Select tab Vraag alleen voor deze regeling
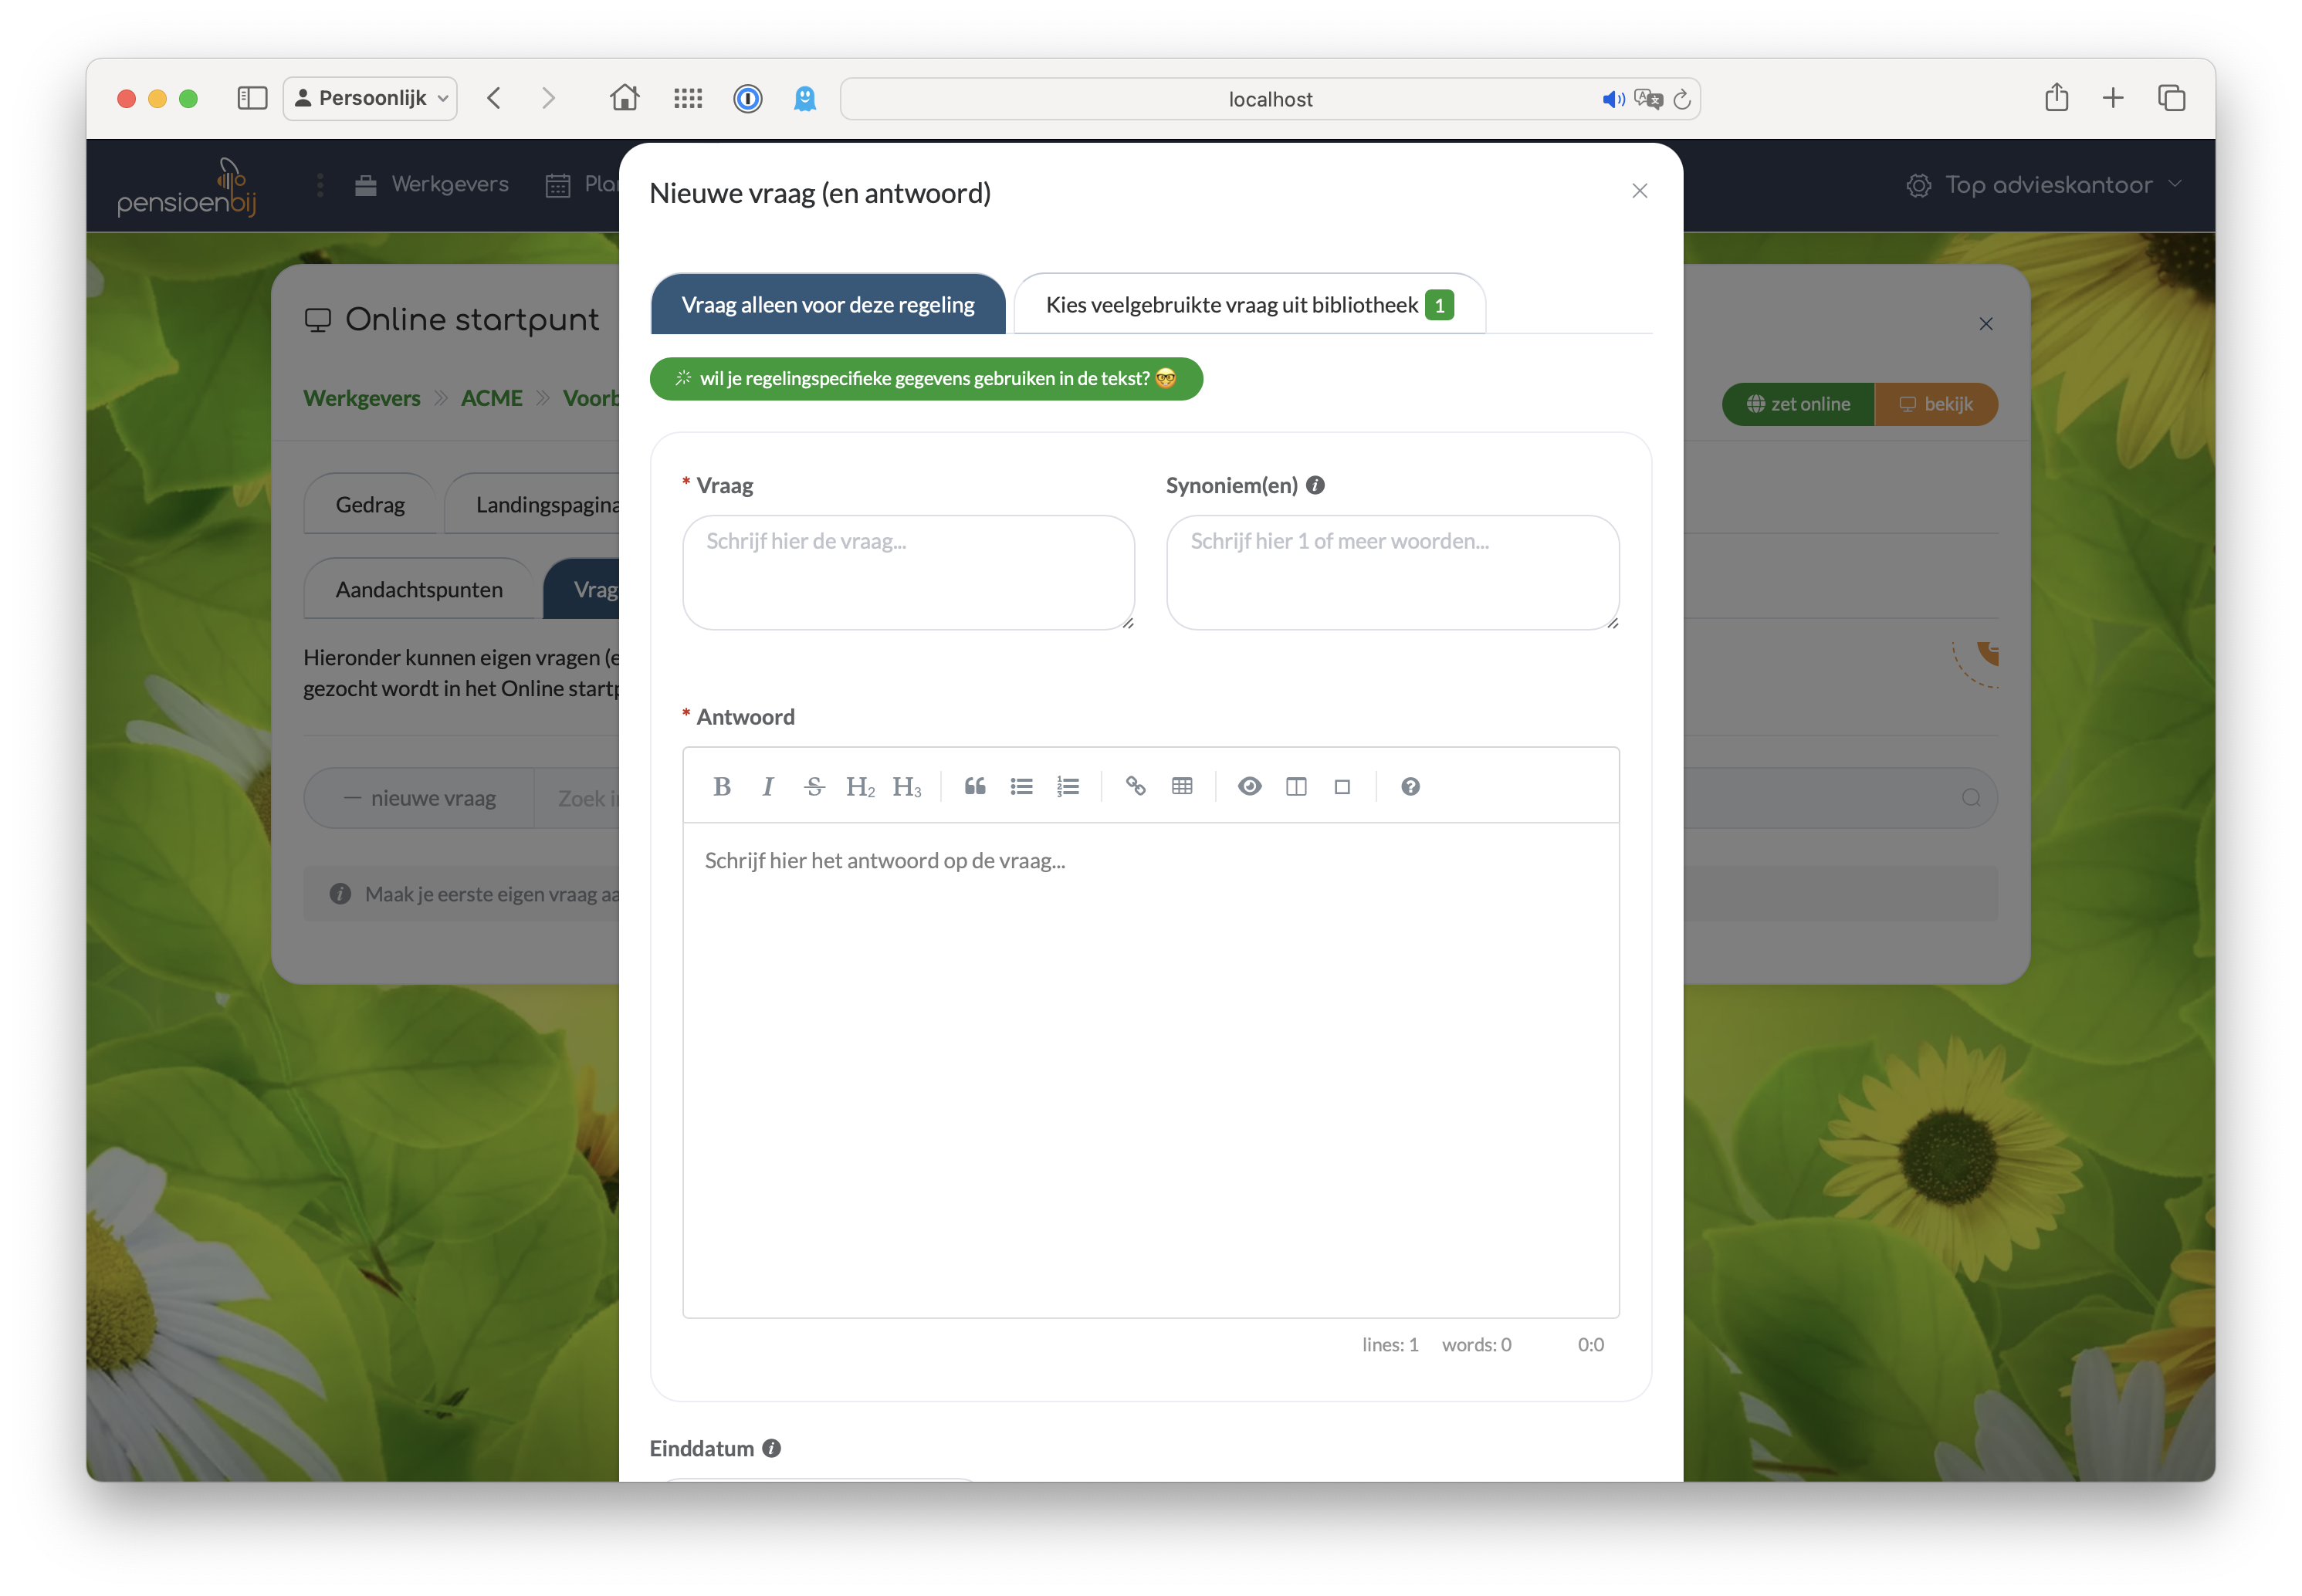 pos(828,304)
